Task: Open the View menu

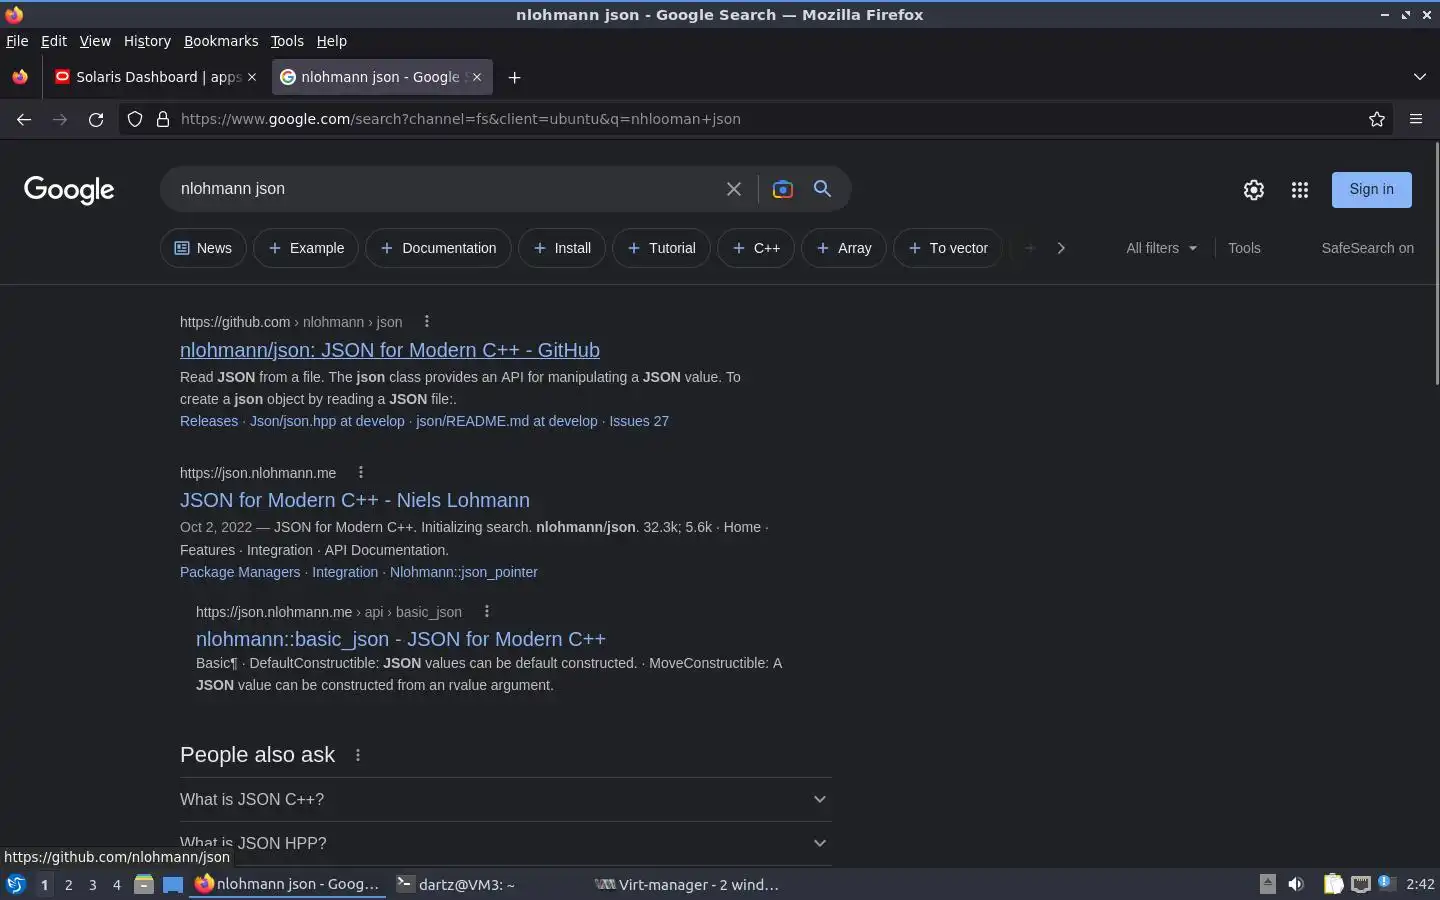Action: [x=95, y=41]
